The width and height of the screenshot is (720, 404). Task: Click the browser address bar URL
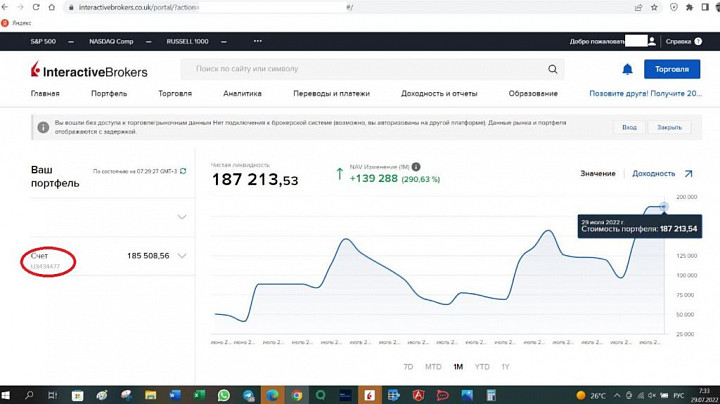[139, 7]
